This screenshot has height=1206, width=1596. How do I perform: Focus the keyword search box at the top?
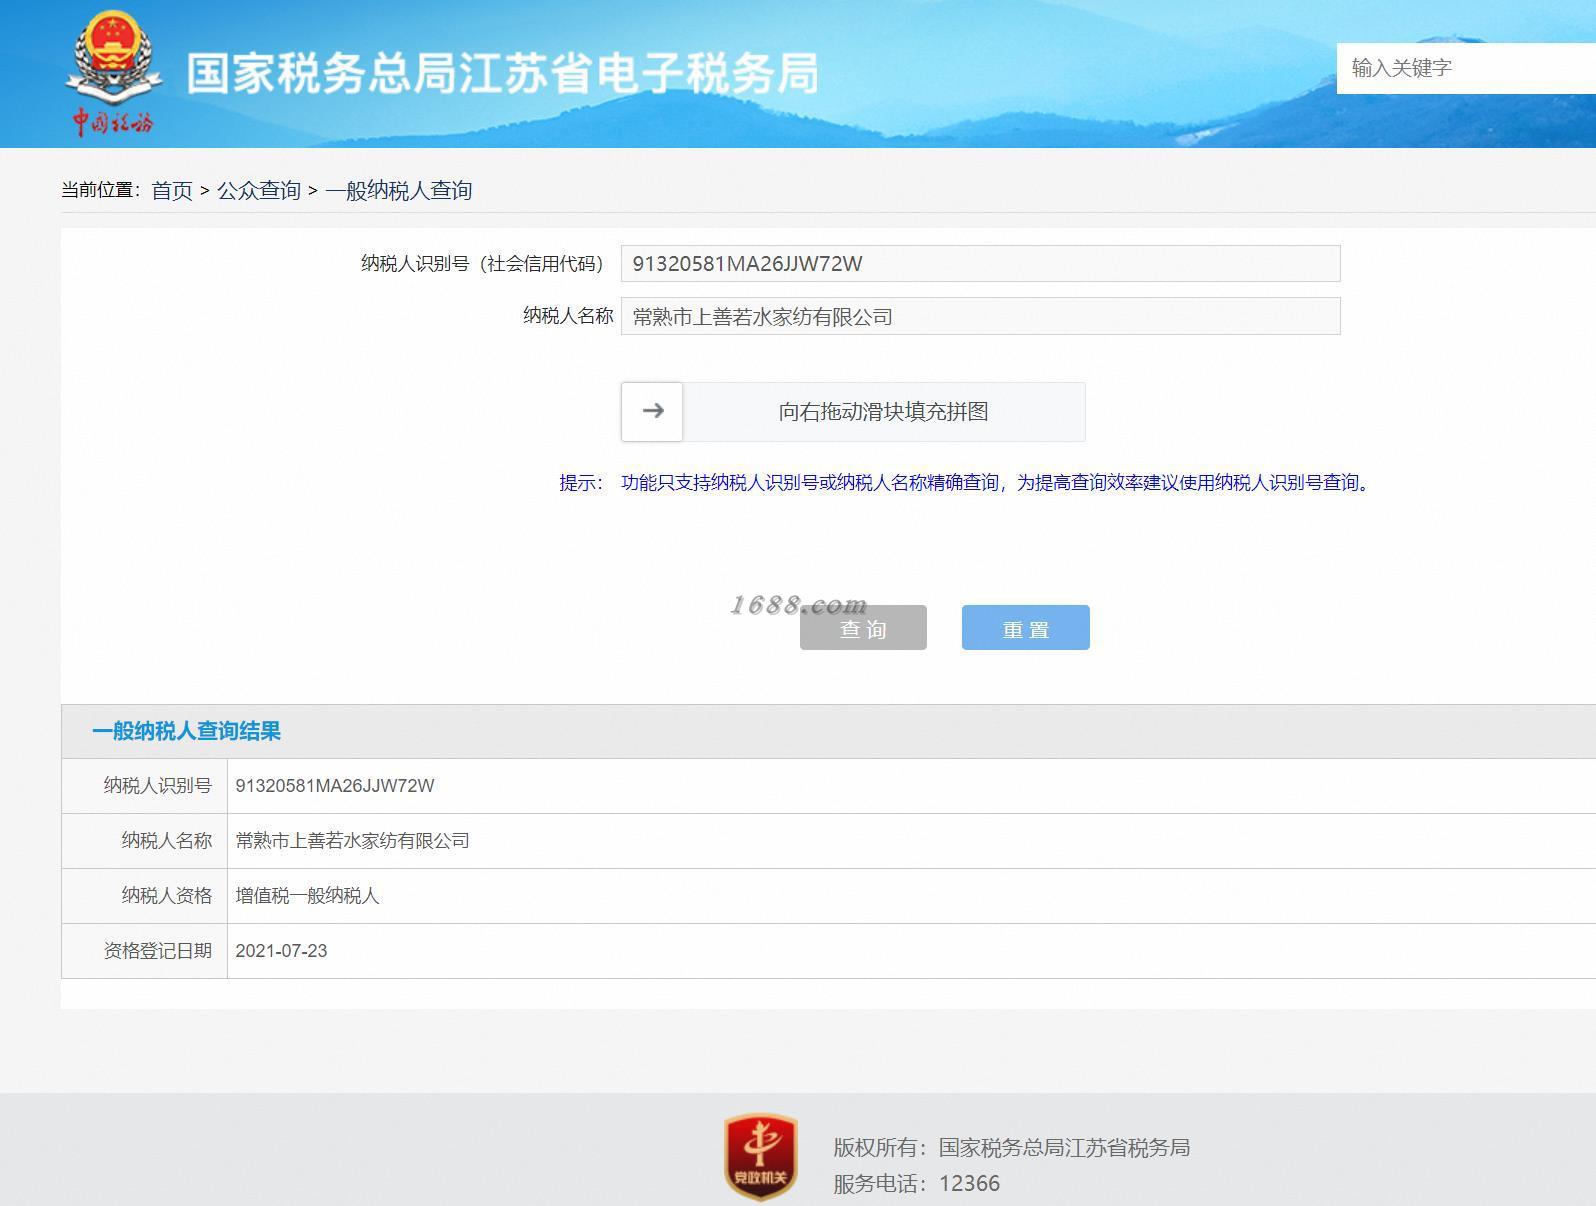1466,68
